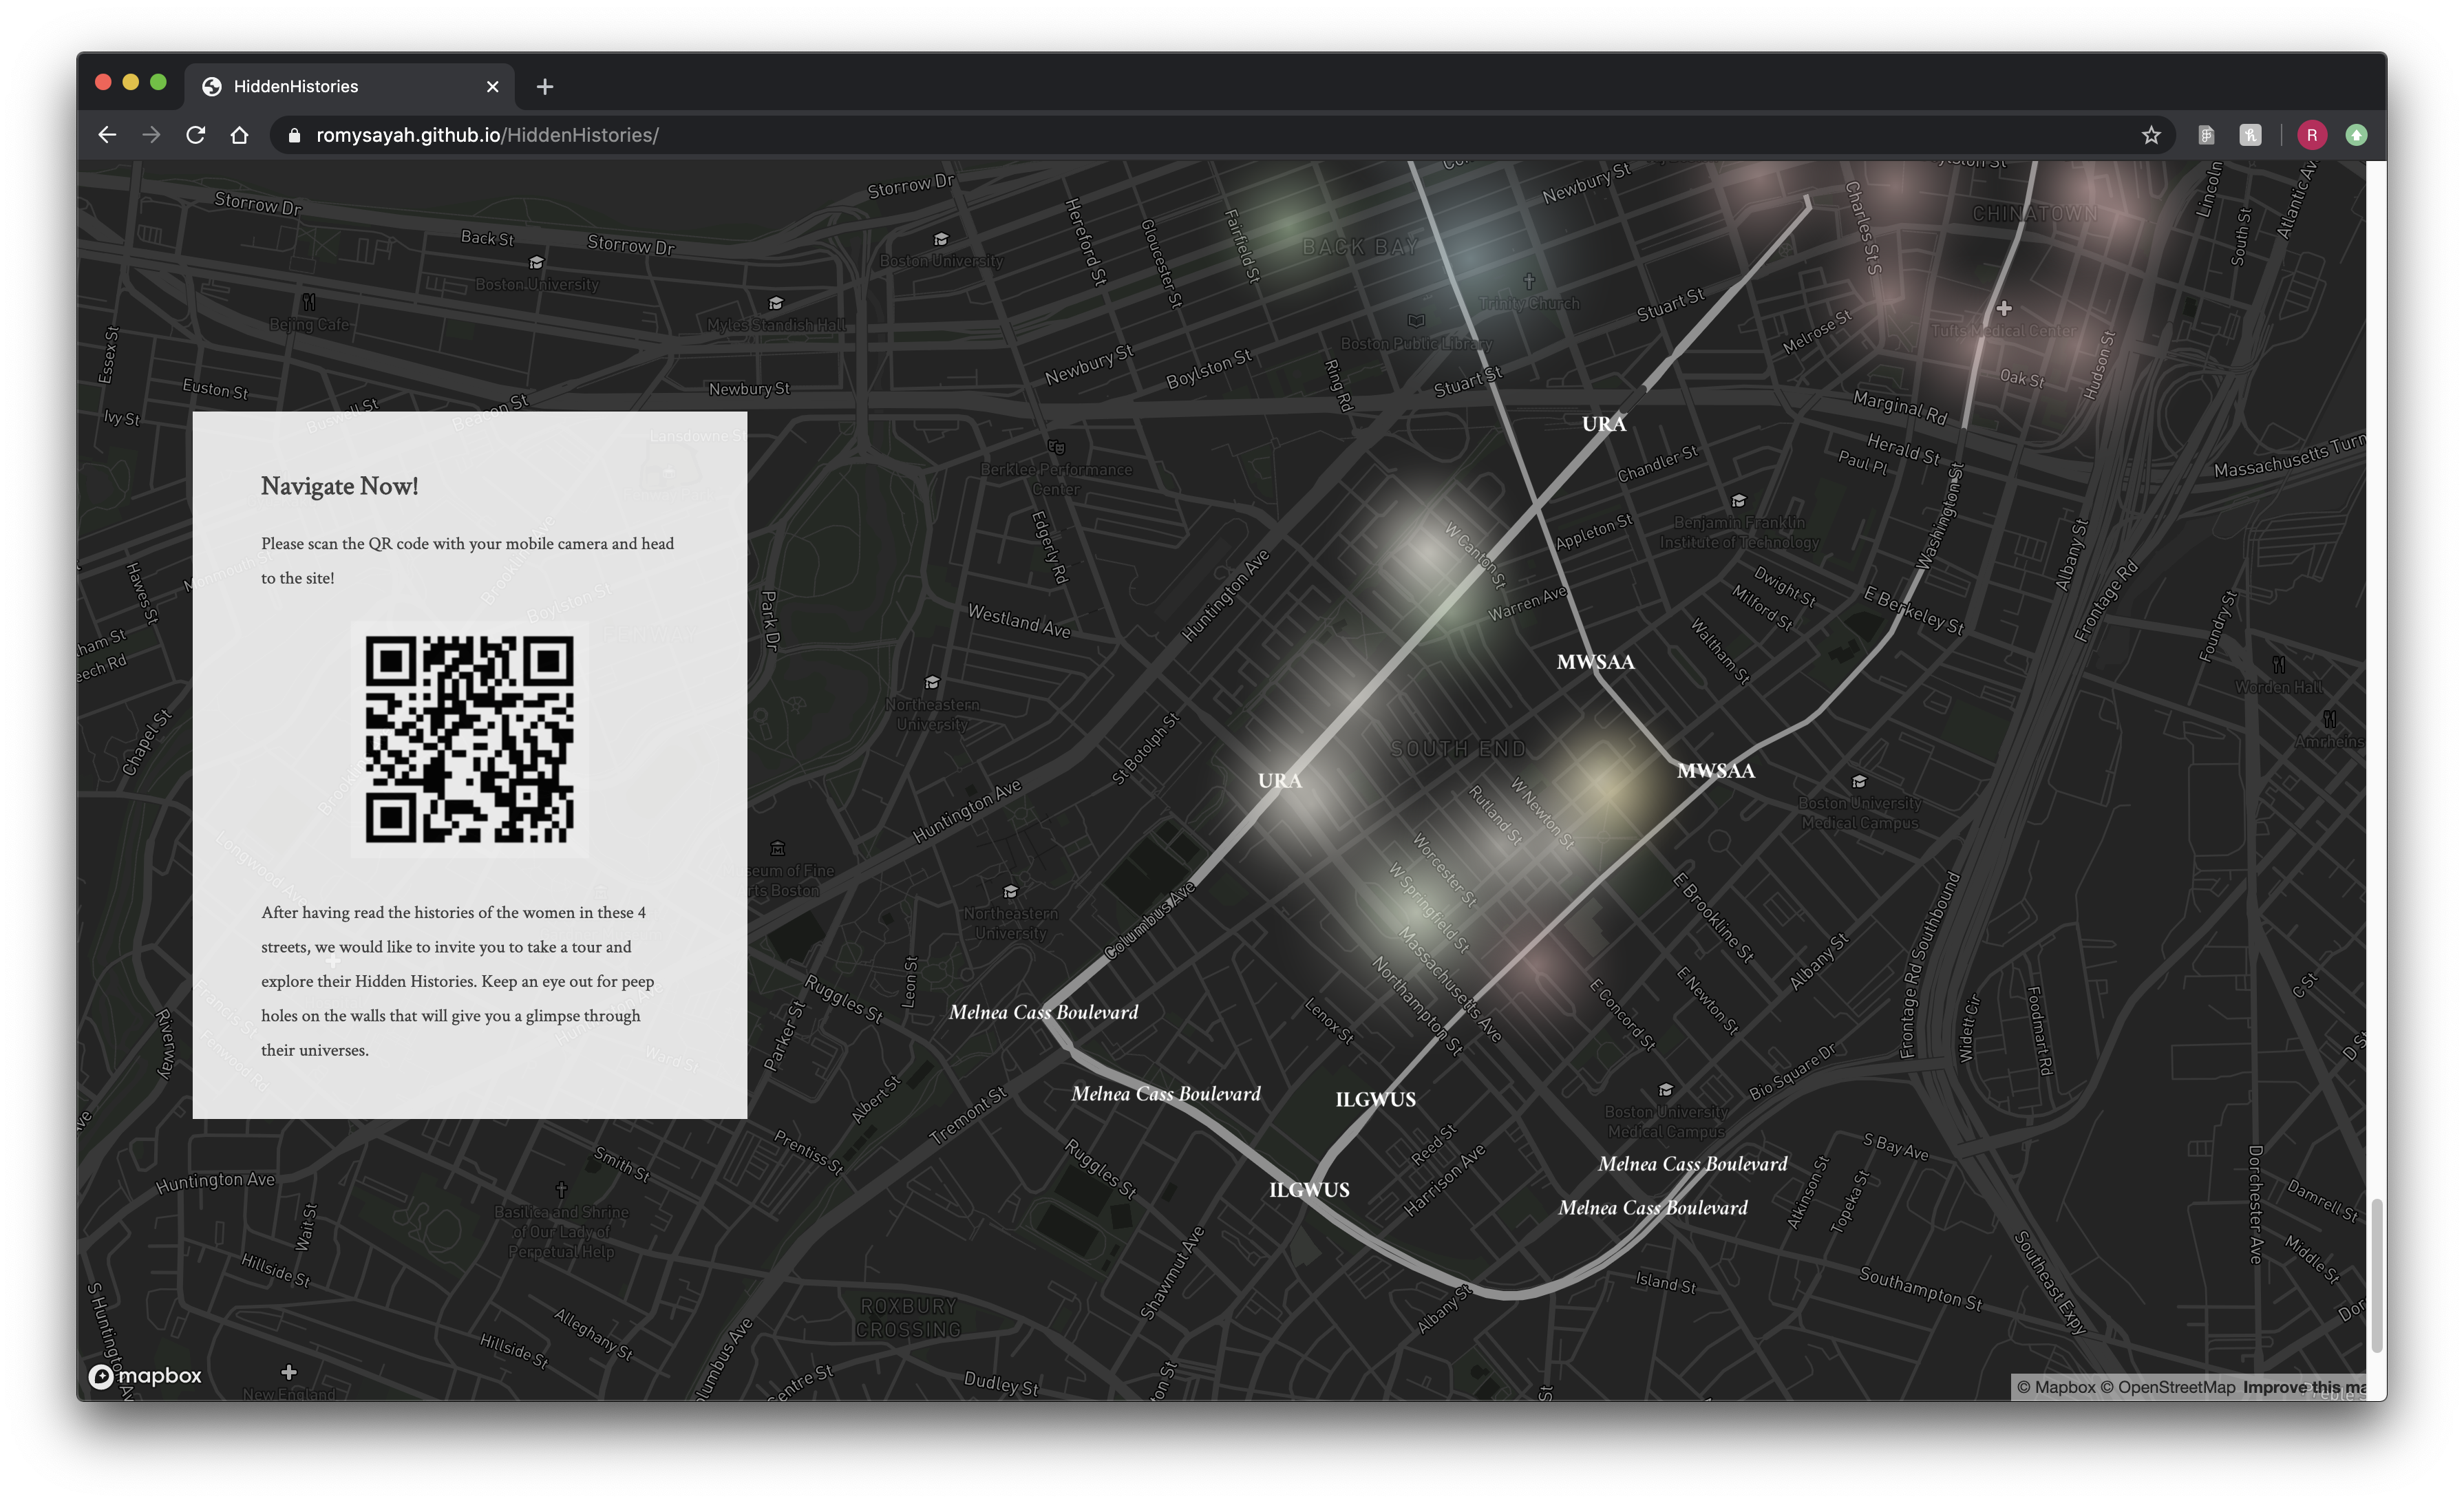Click the ROXBURY CROSSING label
Screen dimensions: 2464x1503
coord(908,1318)
